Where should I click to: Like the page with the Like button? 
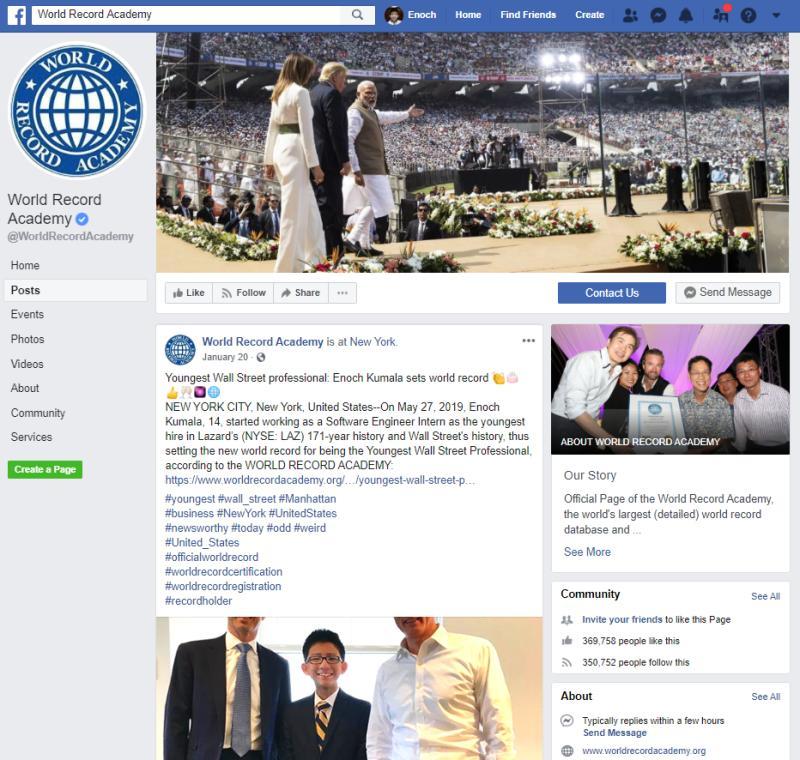click(x=189, y=293)
